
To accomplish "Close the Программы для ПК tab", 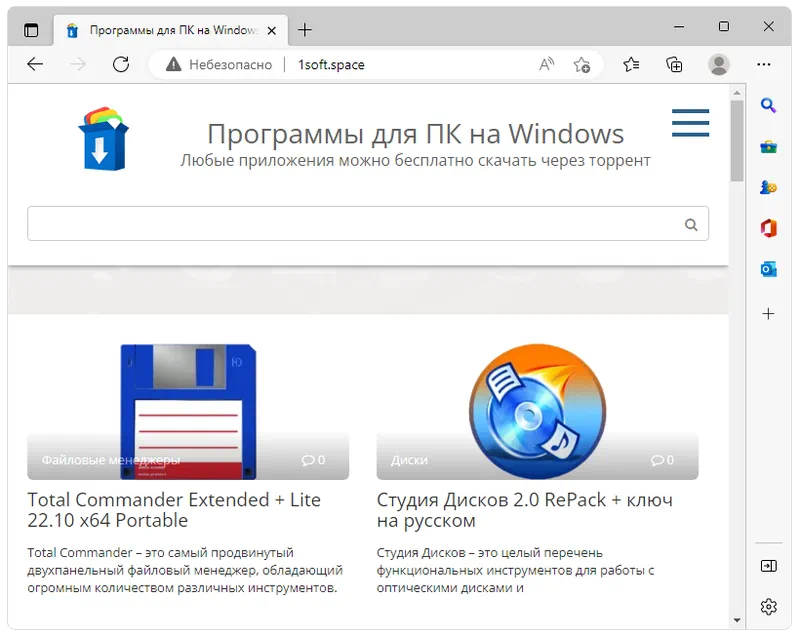I will click(x=272, y=31).
